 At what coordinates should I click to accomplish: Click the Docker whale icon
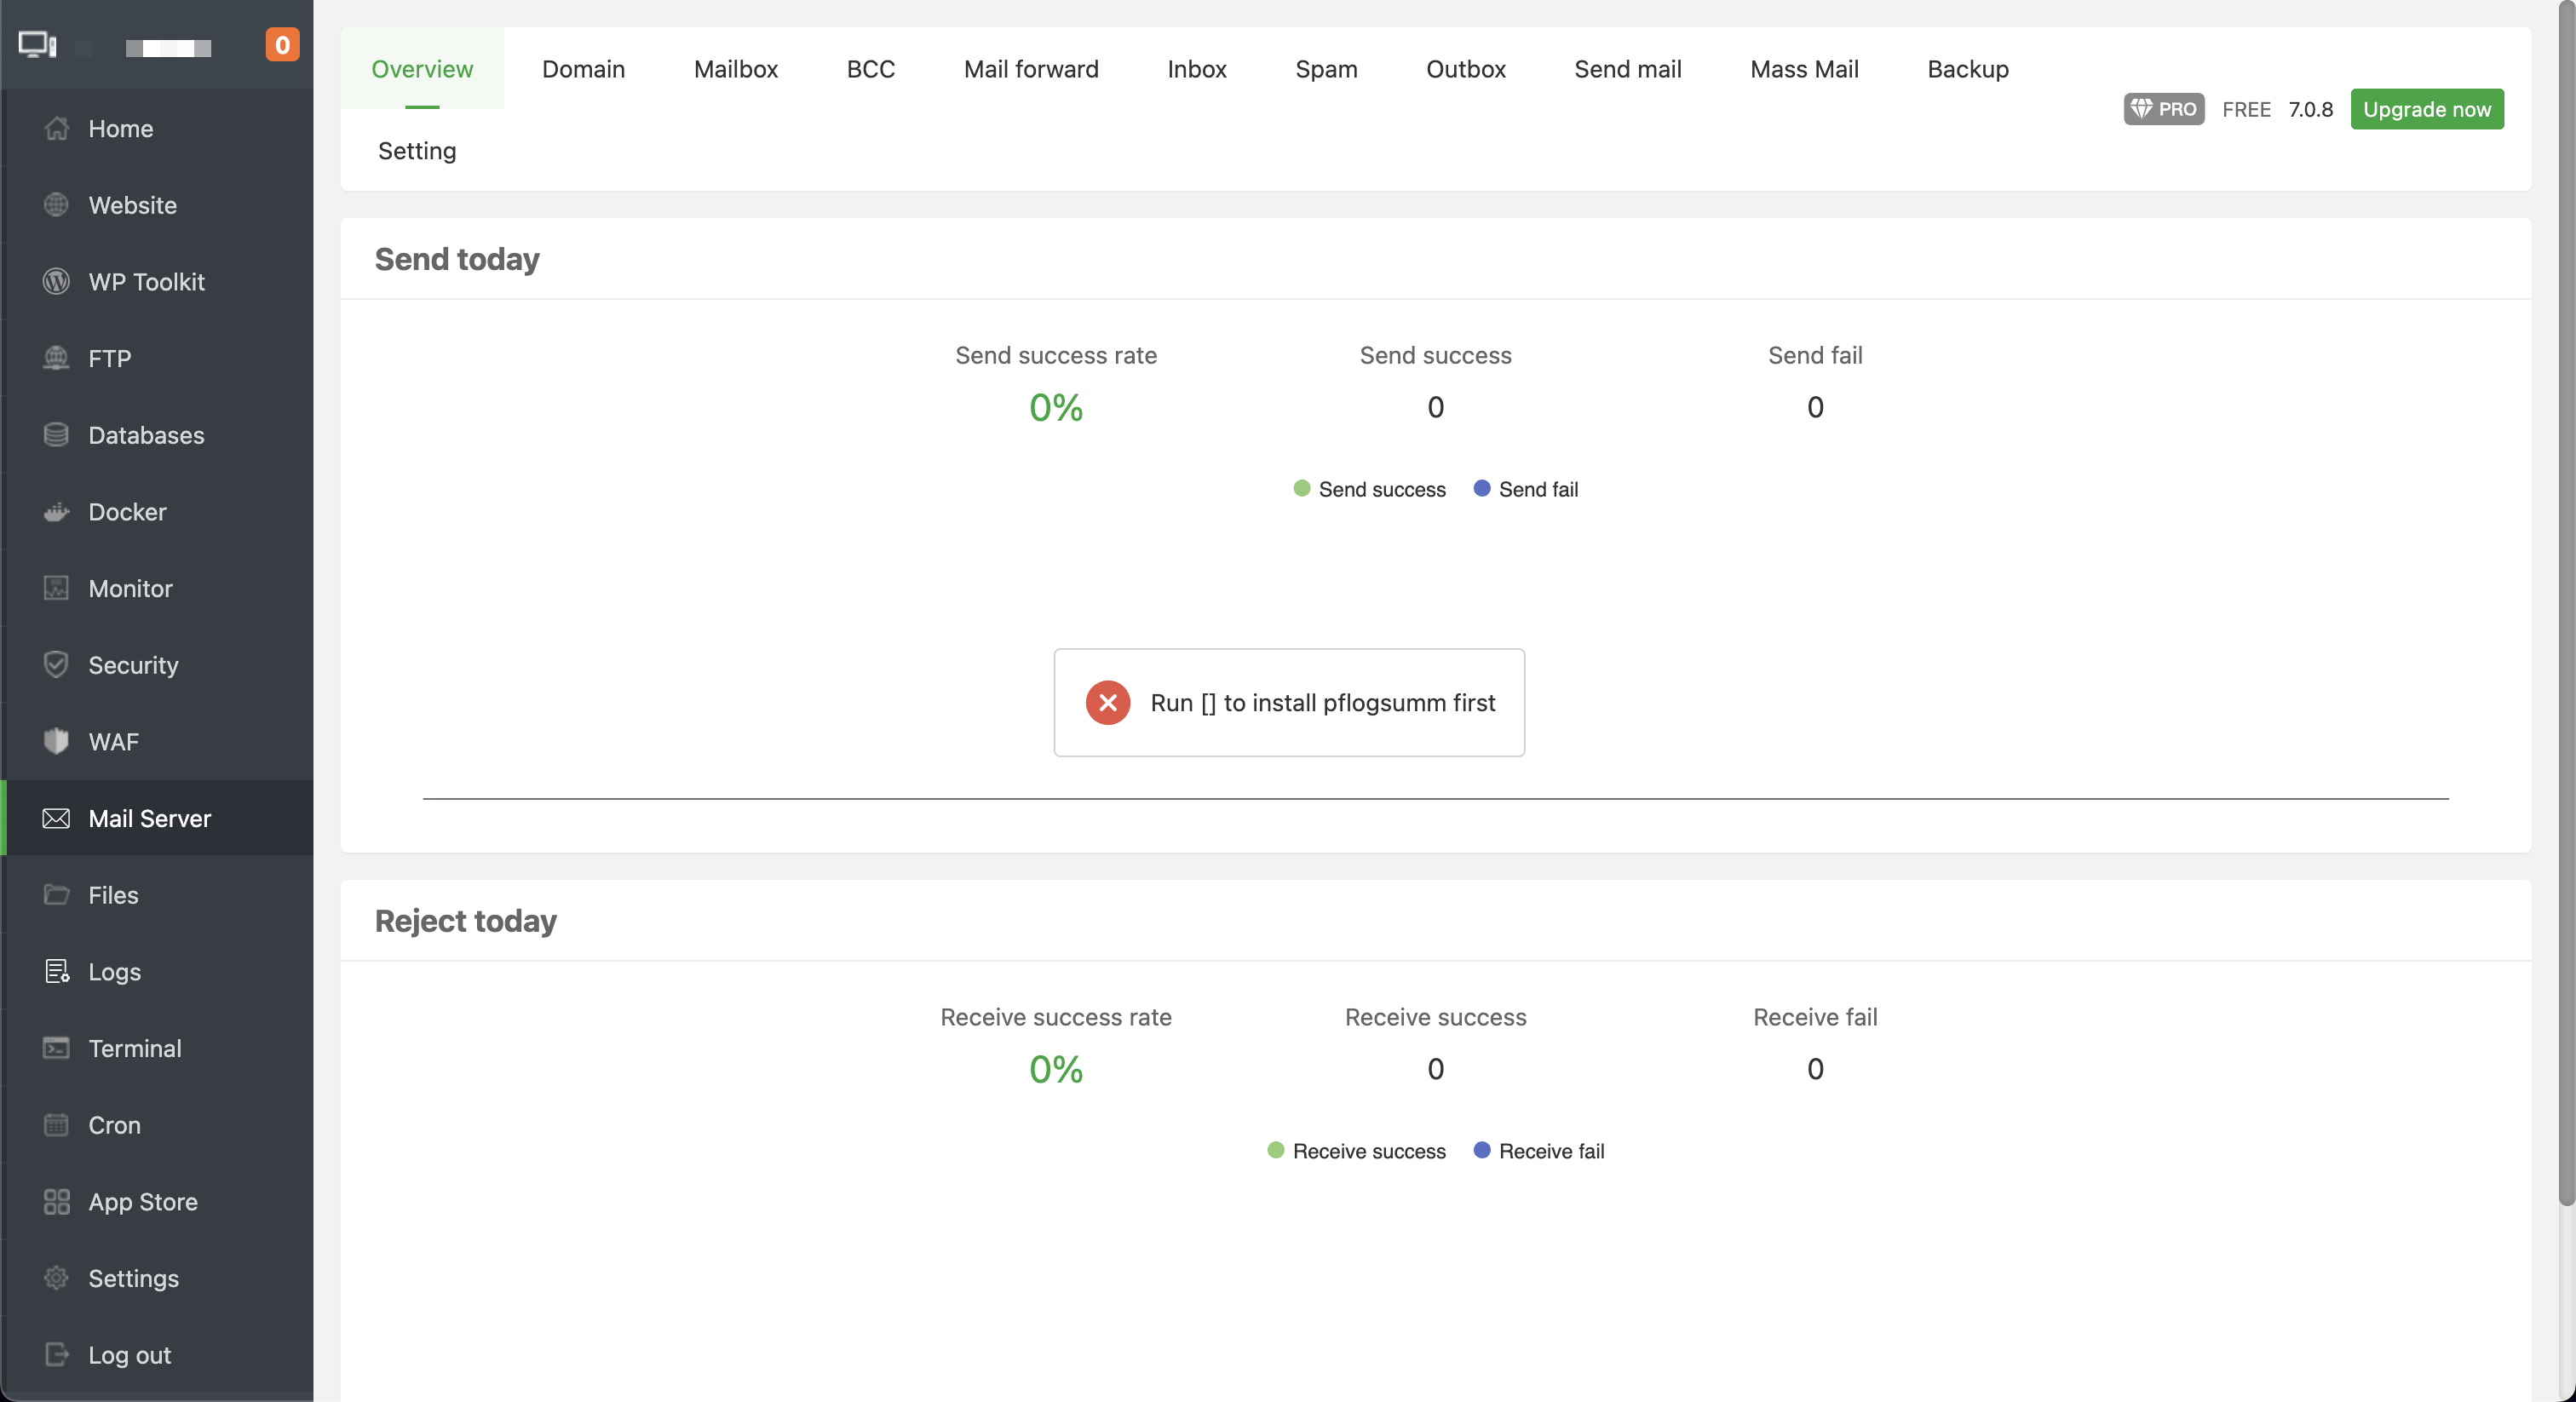[56, 512]
